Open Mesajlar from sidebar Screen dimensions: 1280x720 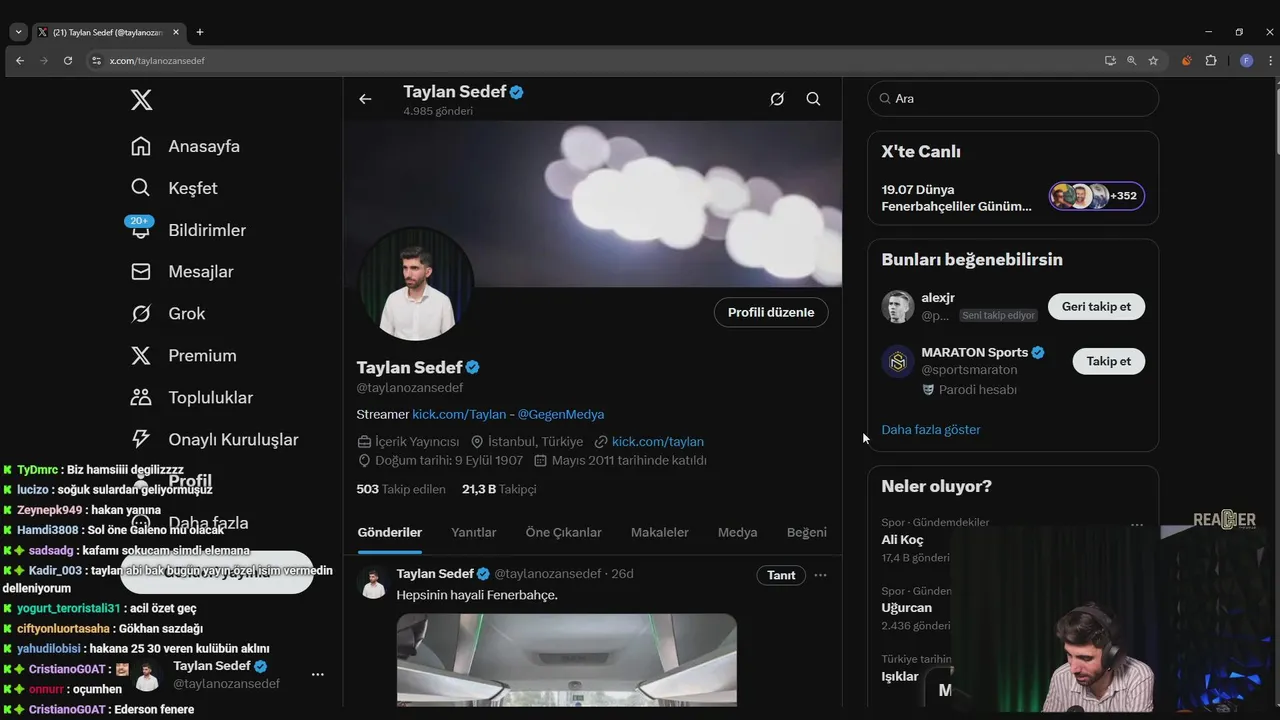182,272
